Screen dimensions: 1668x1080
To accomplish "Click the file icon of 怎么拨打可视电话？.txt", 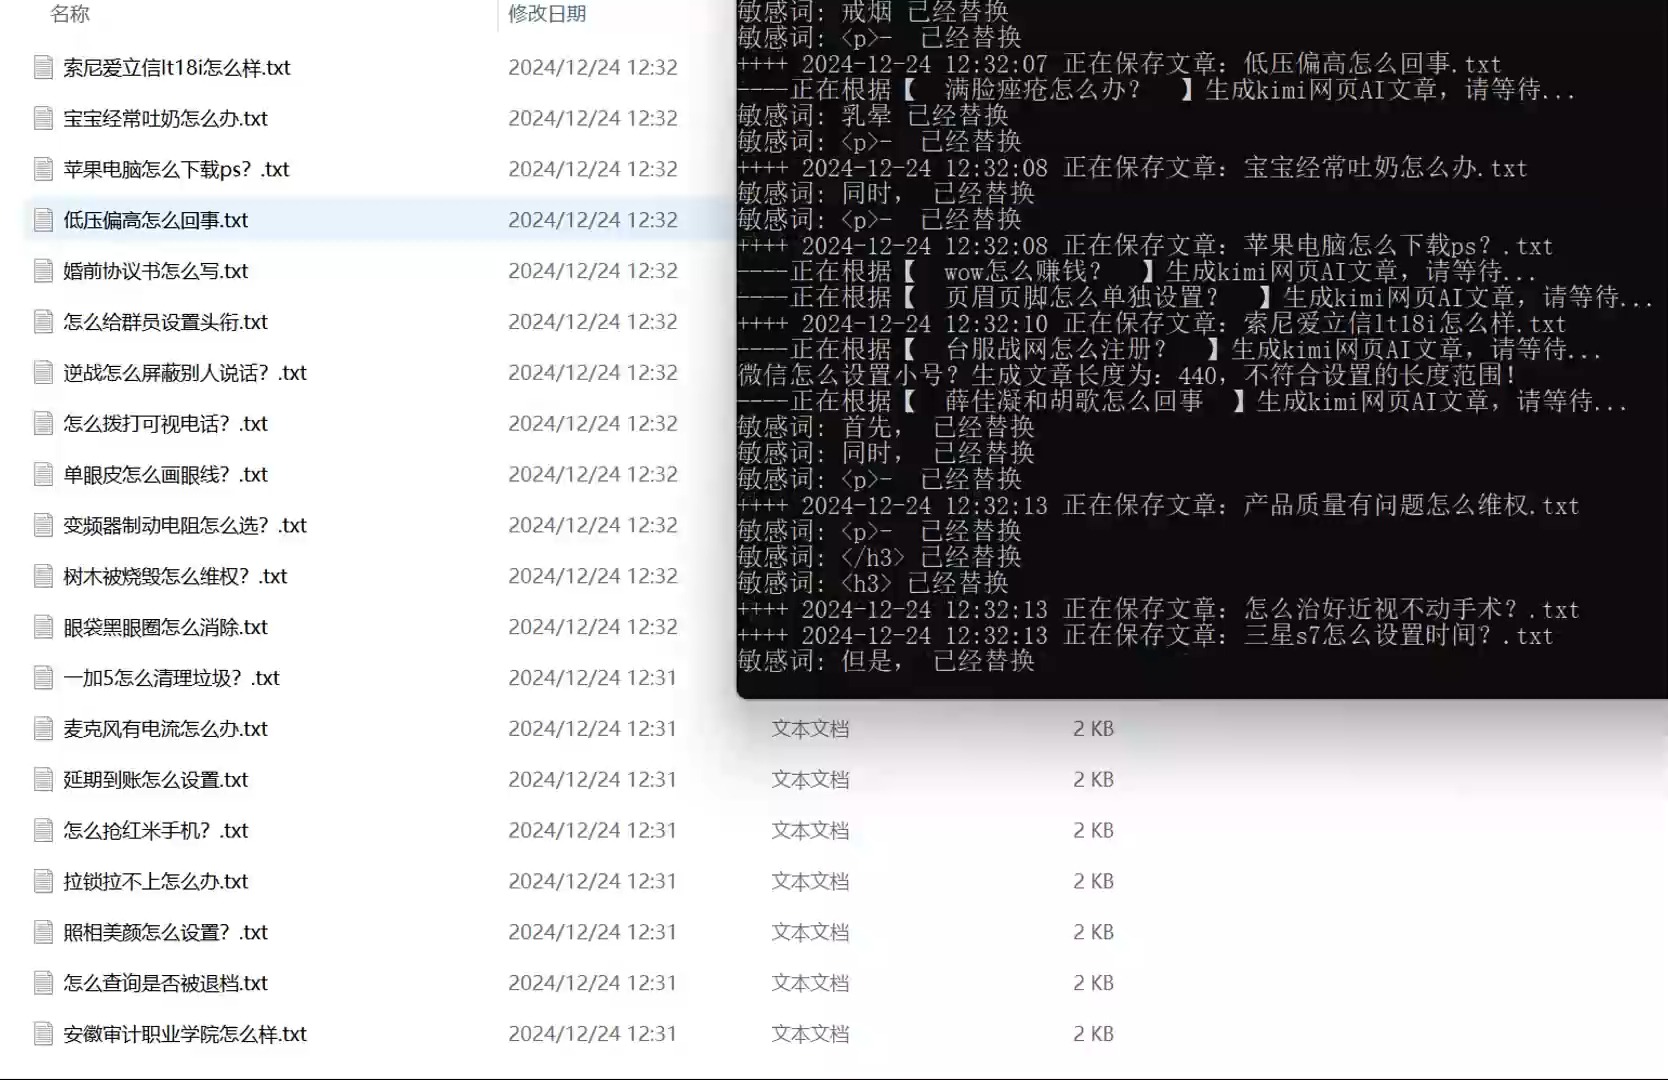I will point(43,424).
